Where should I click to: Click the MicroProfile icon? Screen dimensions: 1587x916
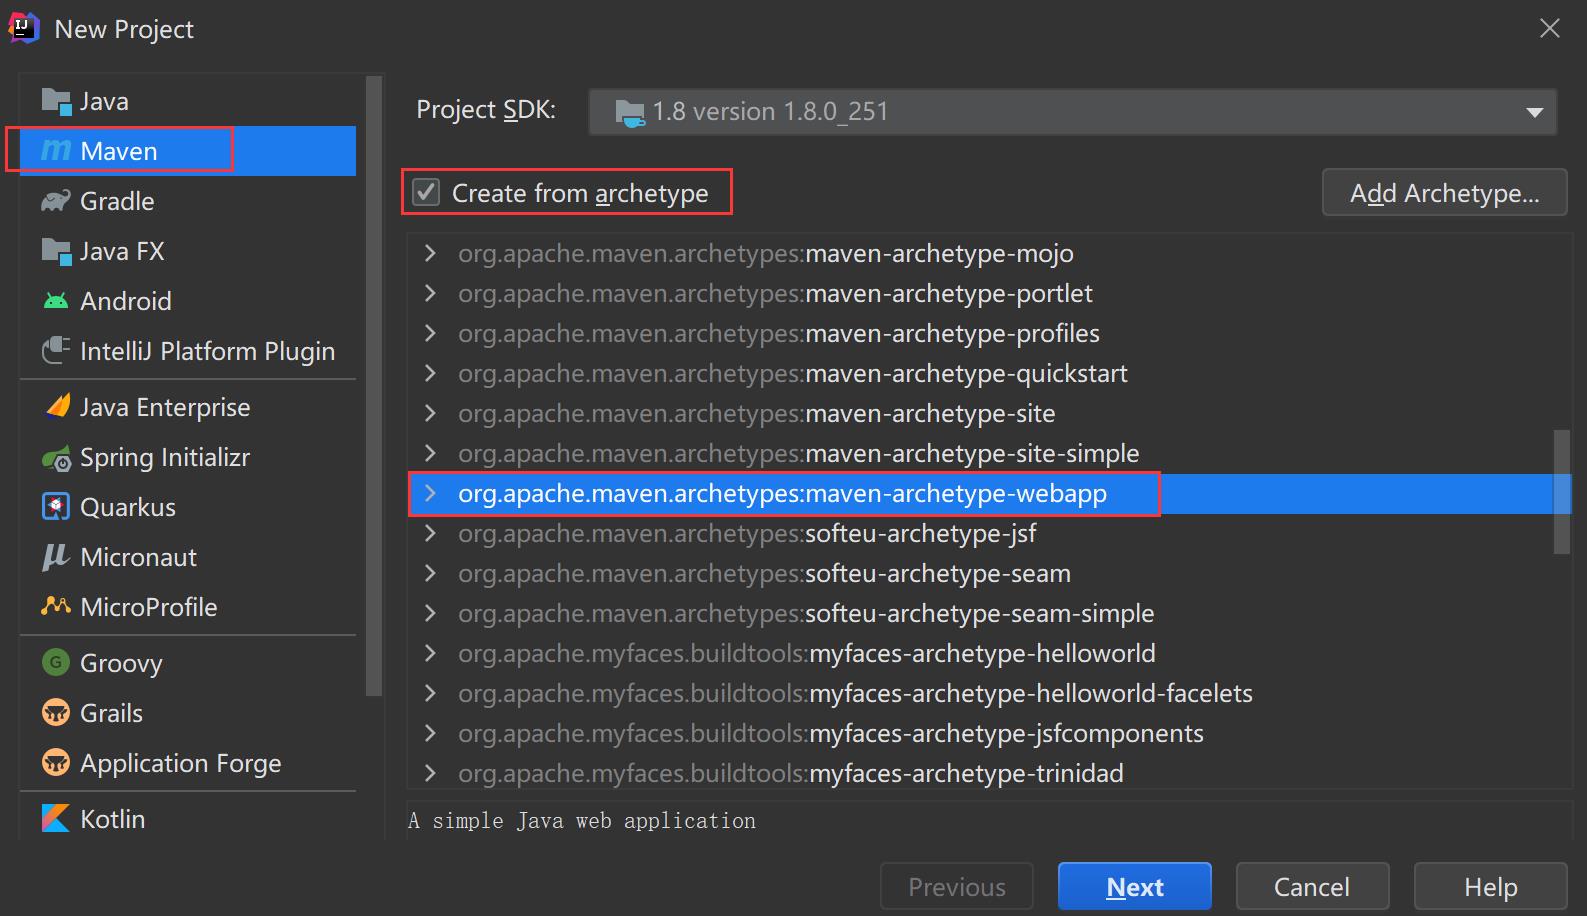pos(56,607)
